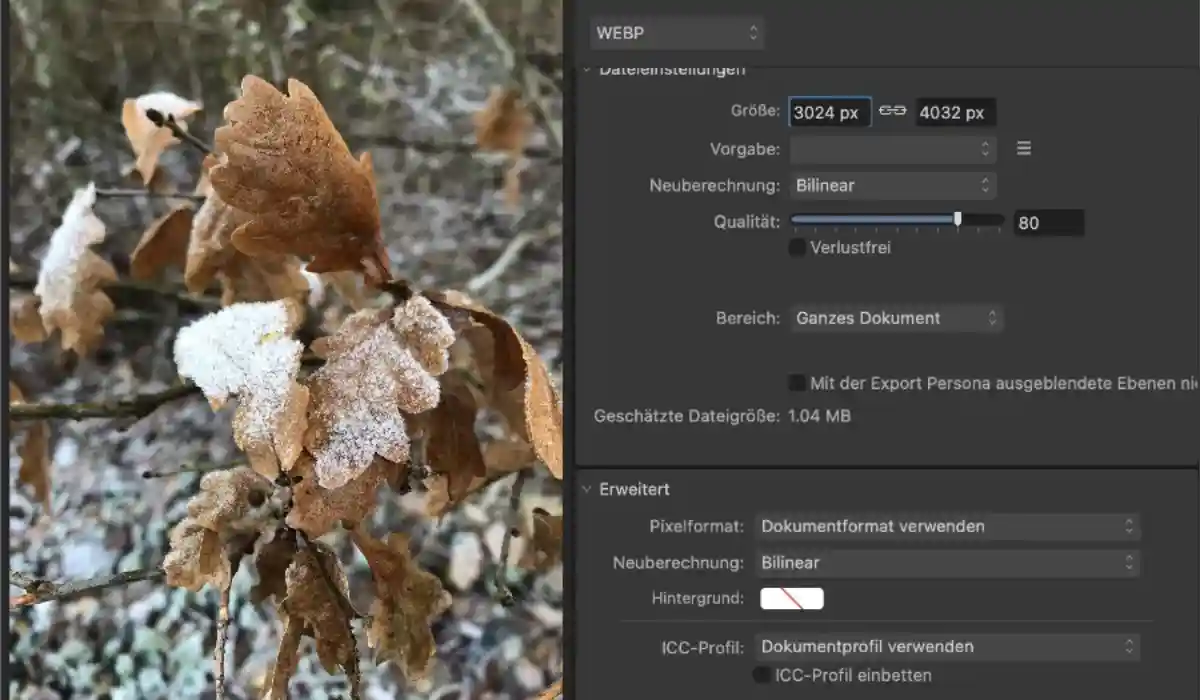Click the Qualität value field showing 80
This screenshot has height=700, width=1200.
coord(1049,223)
